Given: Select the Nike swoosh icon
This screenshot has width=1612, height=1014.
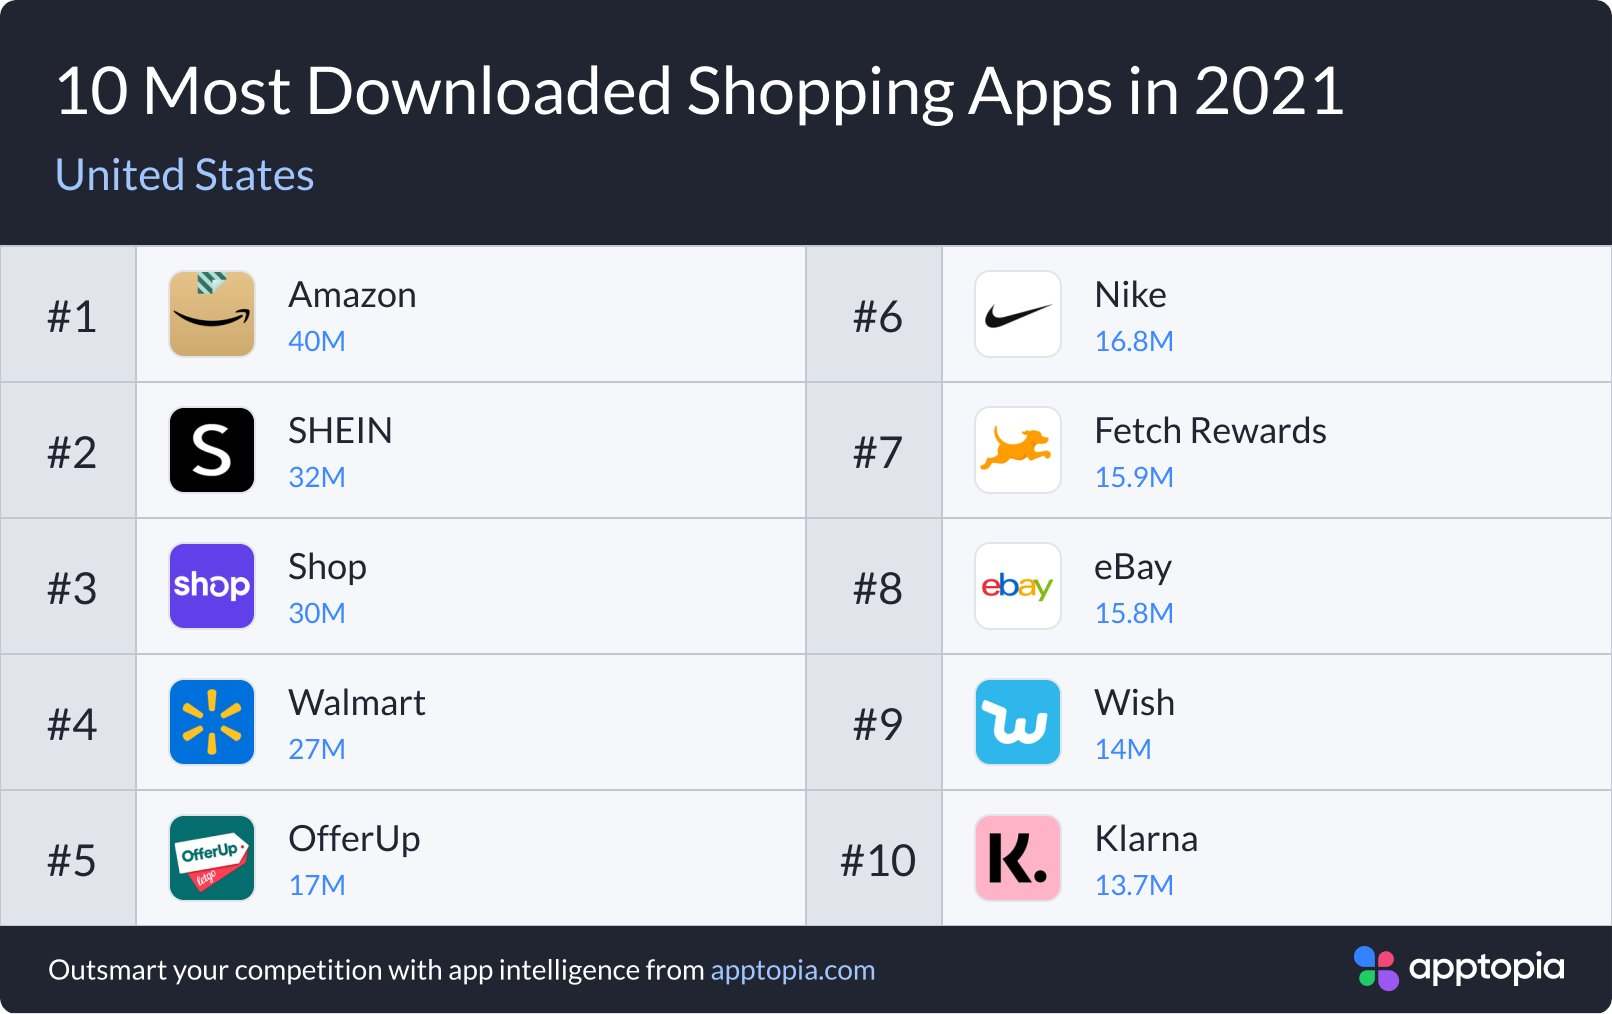Looking at the screenshot, I should click(1018, 314).
